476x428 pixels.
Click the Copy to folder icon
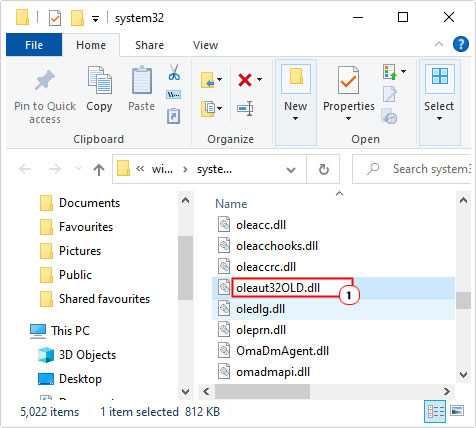(x=207, y=108)
